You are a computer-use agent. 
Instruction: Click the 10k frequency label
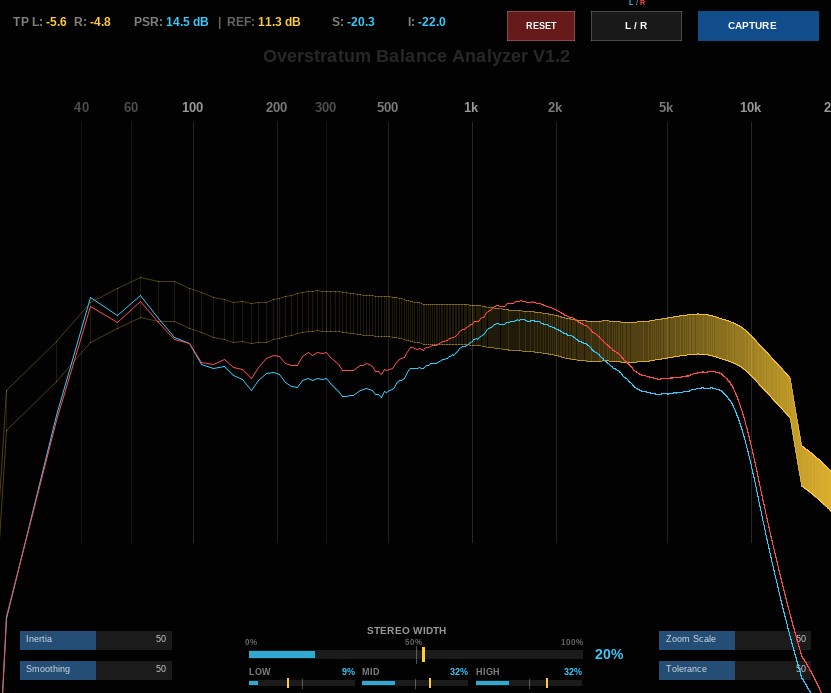pyautogui.click(x=750, y=108)
